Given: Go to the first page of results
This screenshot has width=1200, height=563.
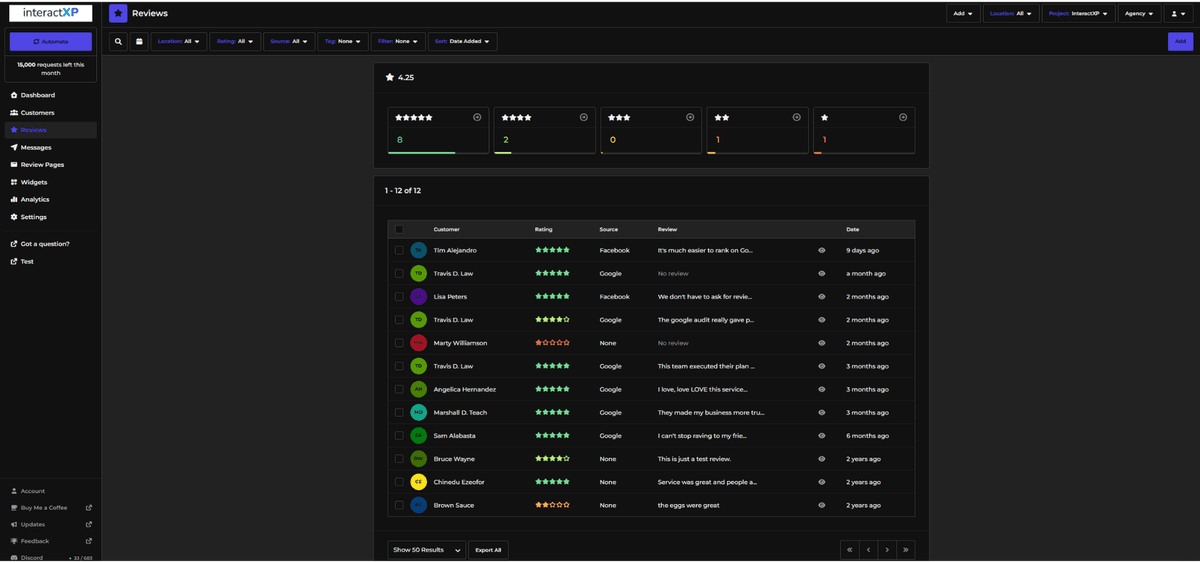Looking at the screenshot, I should tap(850, 550).
